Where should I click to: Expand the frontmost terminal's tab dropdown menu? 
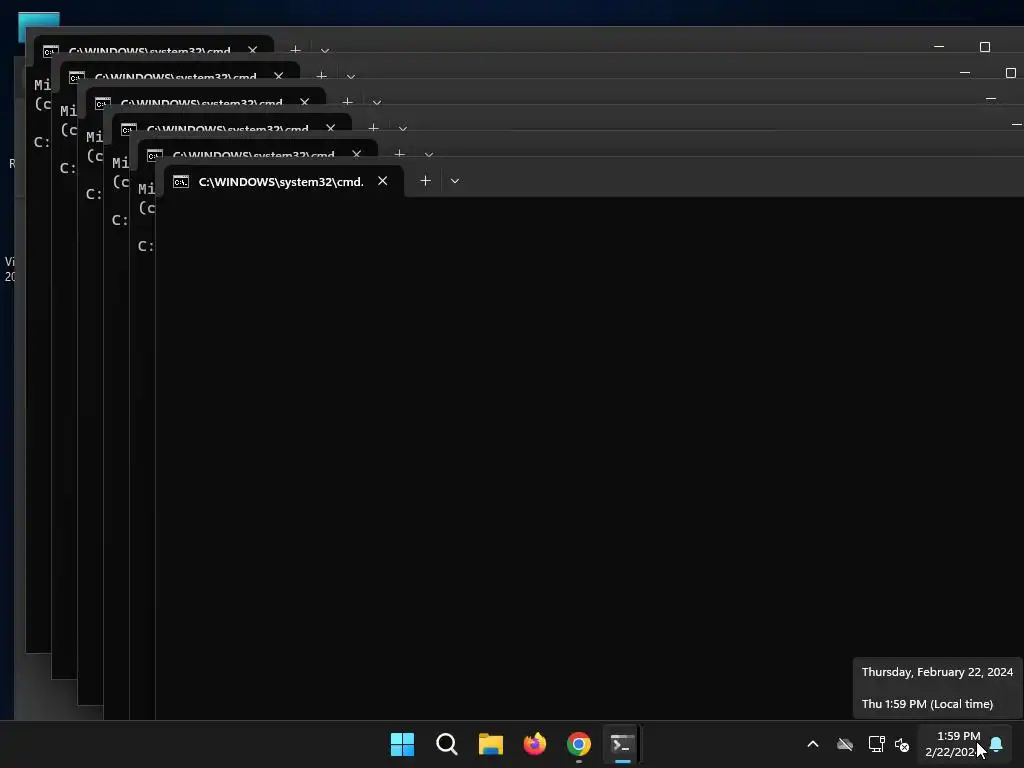tap(455, 181)
